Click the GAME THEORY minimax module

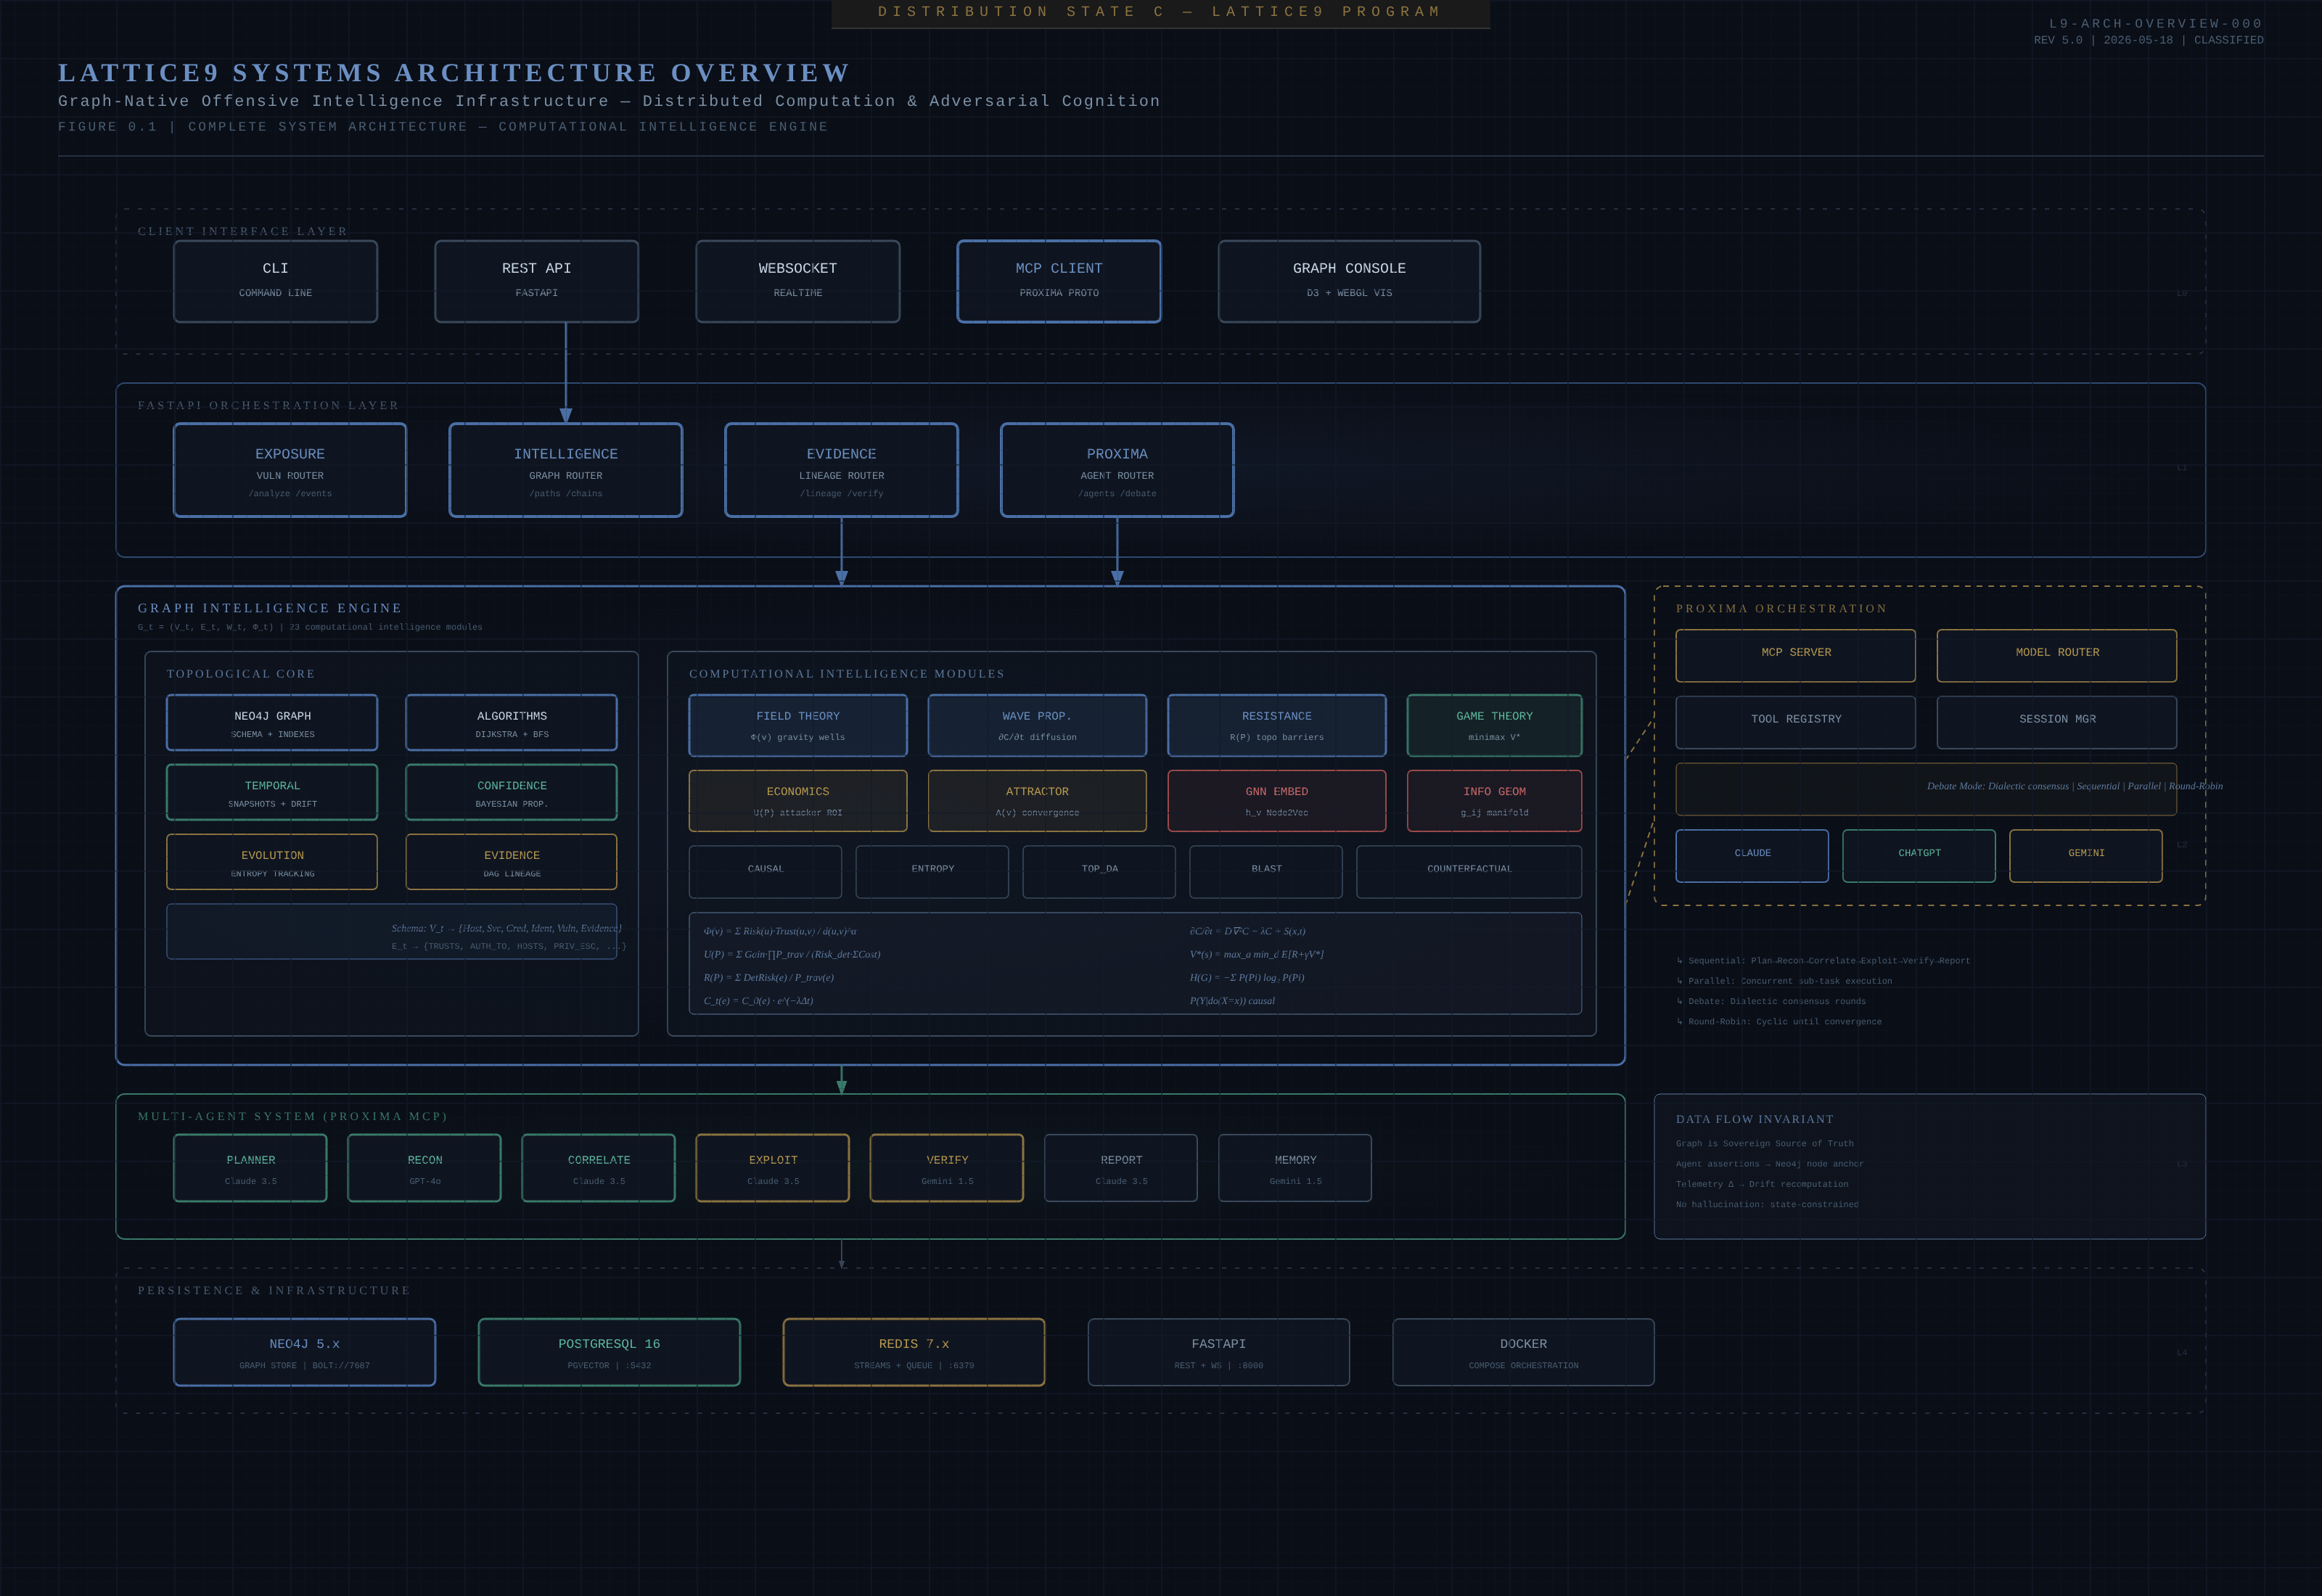click(x=1494, y=725)
